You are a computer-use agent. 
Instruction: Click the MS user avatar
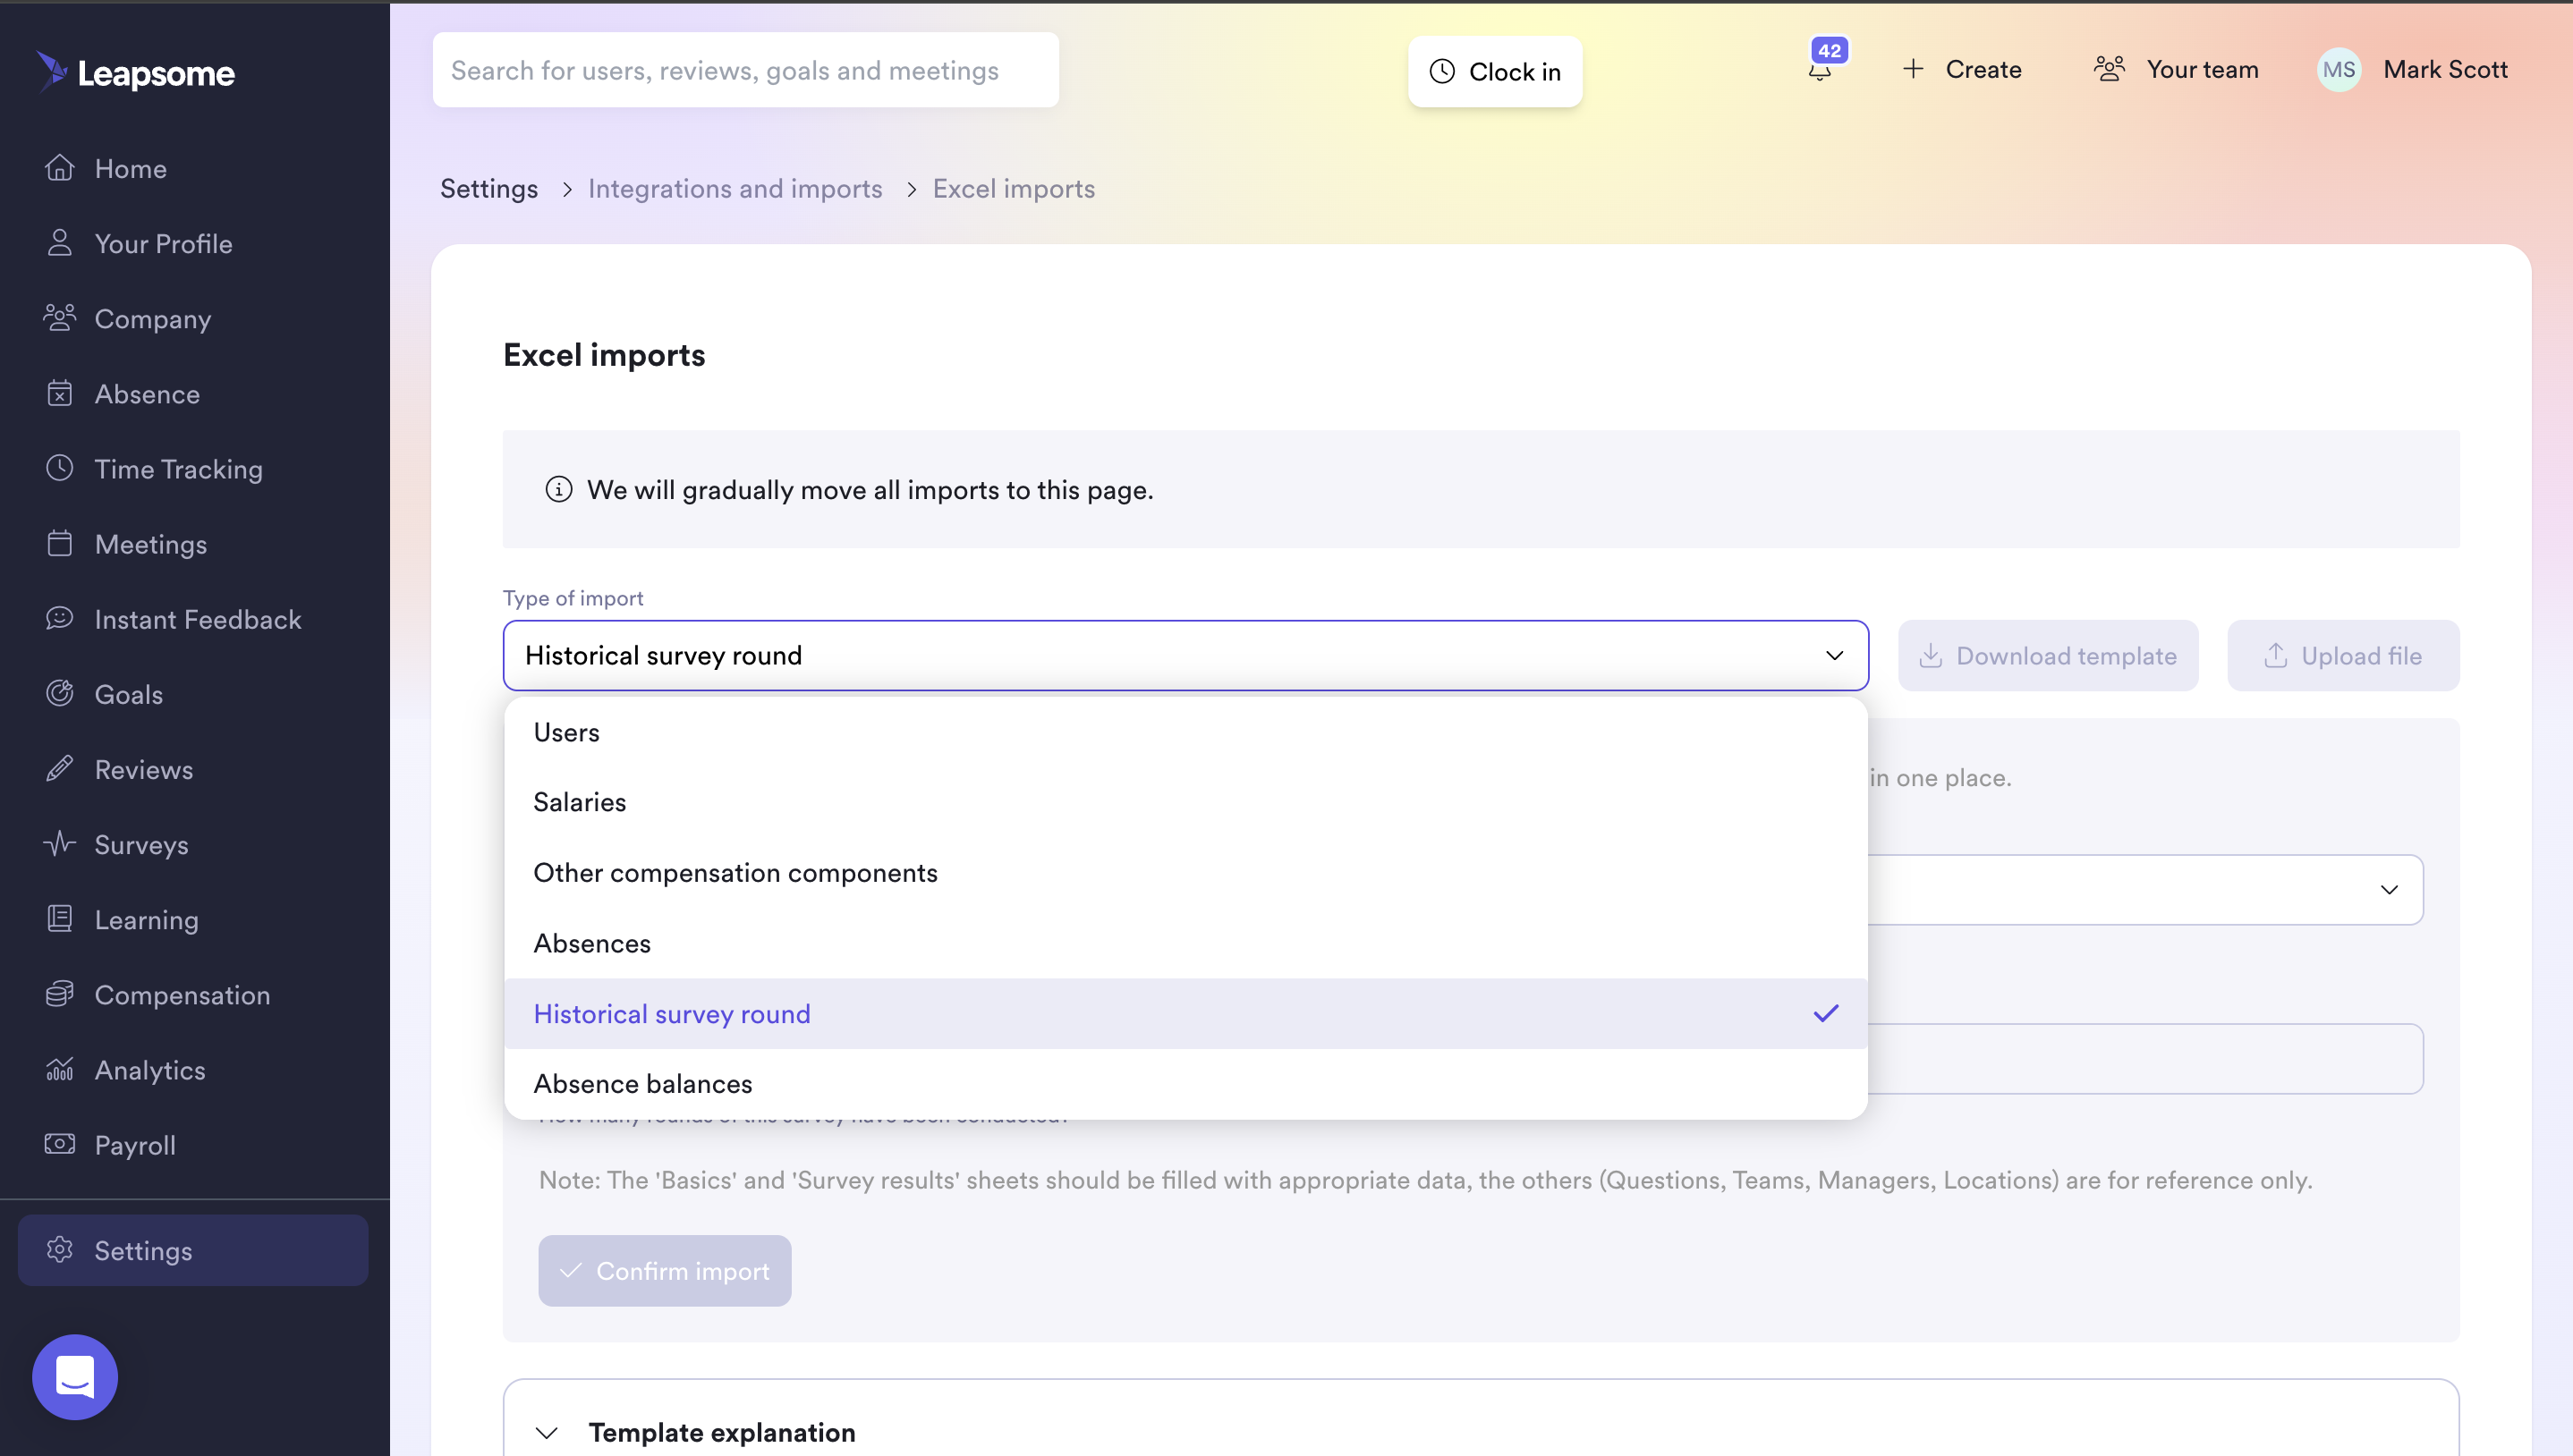2339,70
